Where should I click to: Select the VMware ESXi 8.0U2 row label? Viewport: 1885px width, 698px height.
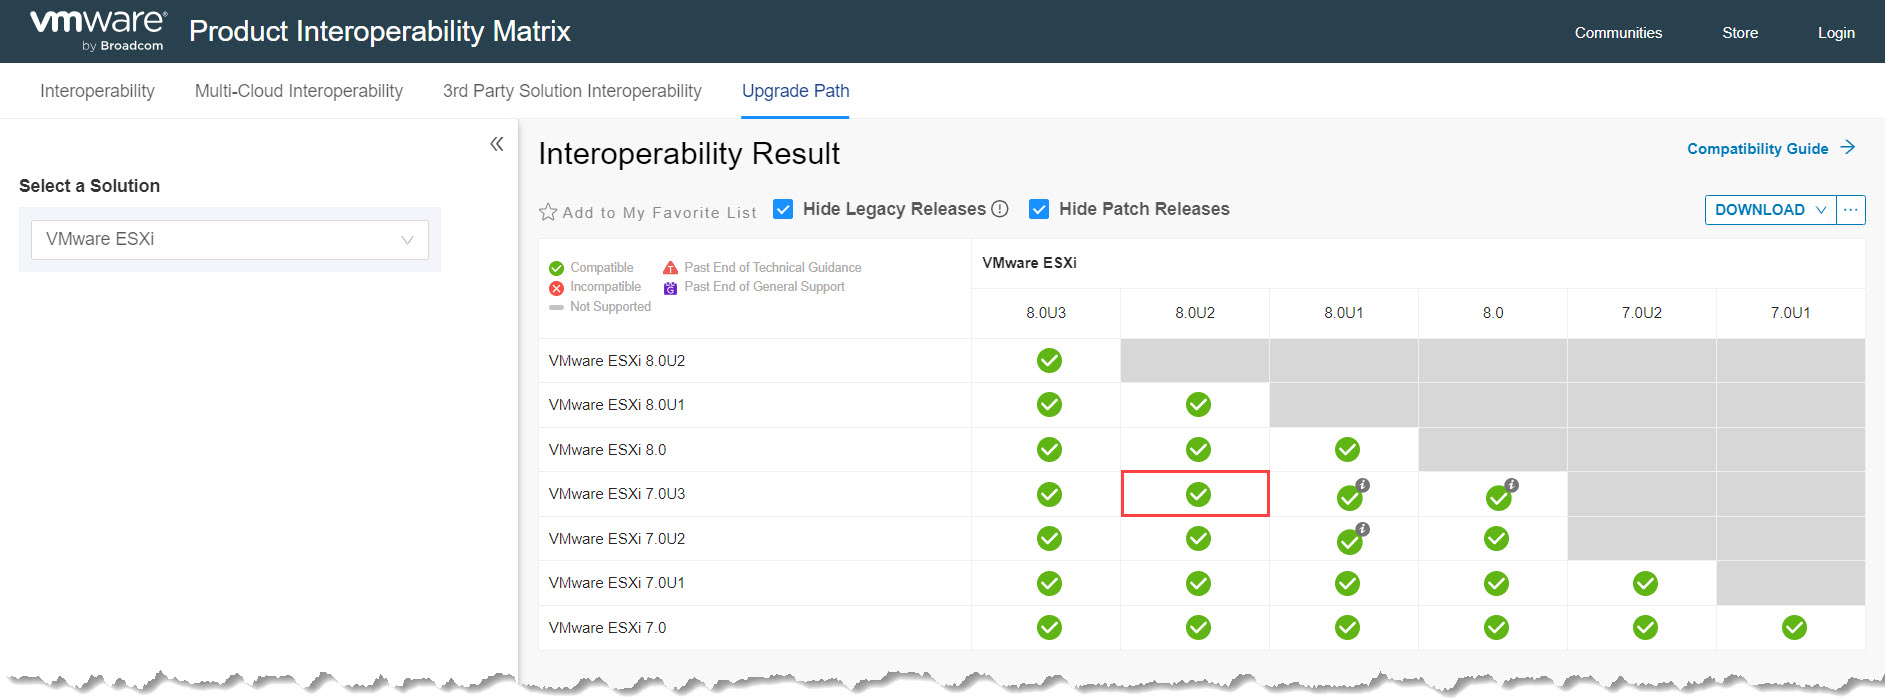[x=617, y=361]
